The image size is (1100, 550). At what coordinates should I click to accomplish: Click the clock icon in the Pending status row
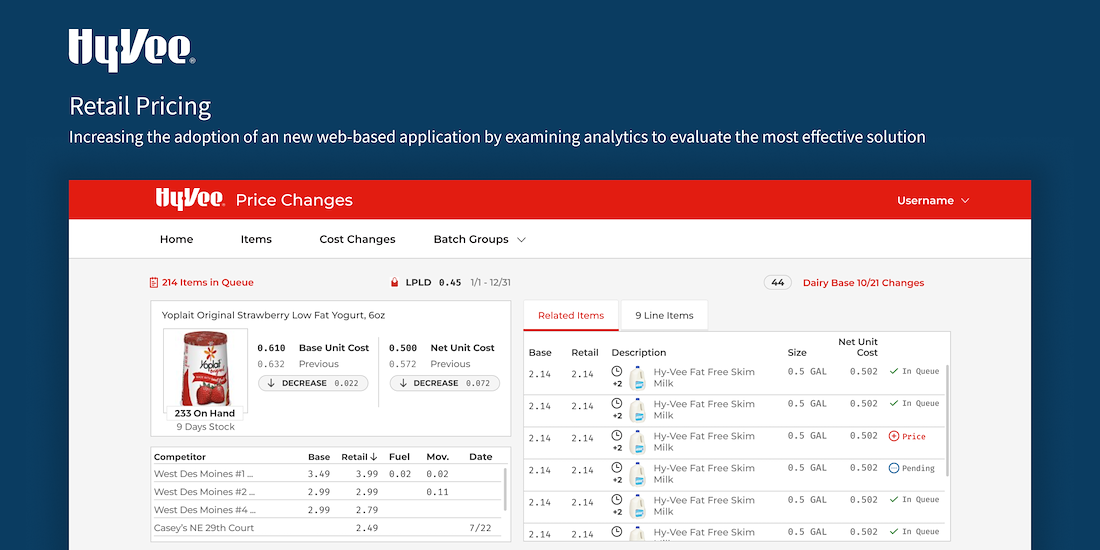pyautogui.click(x=617, y=467)
